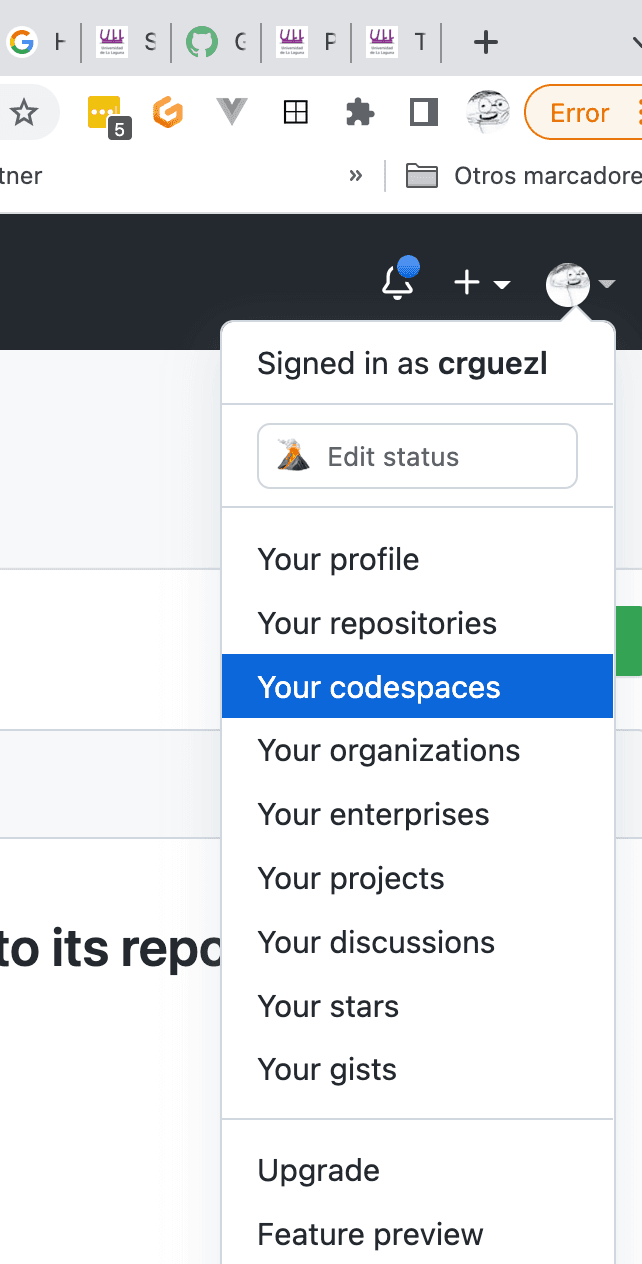642x1264 pixels.
Task: Show hidden bookmarks with chevron
Action: point(355,176)
